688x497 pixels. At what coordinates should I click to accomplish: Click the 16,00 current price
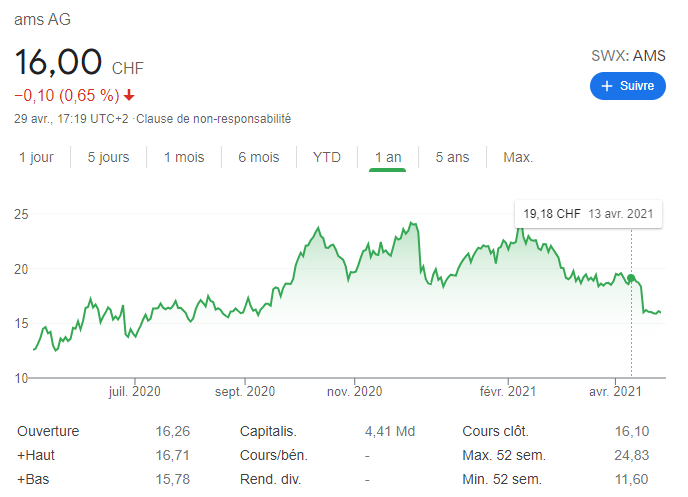(58, 62)
